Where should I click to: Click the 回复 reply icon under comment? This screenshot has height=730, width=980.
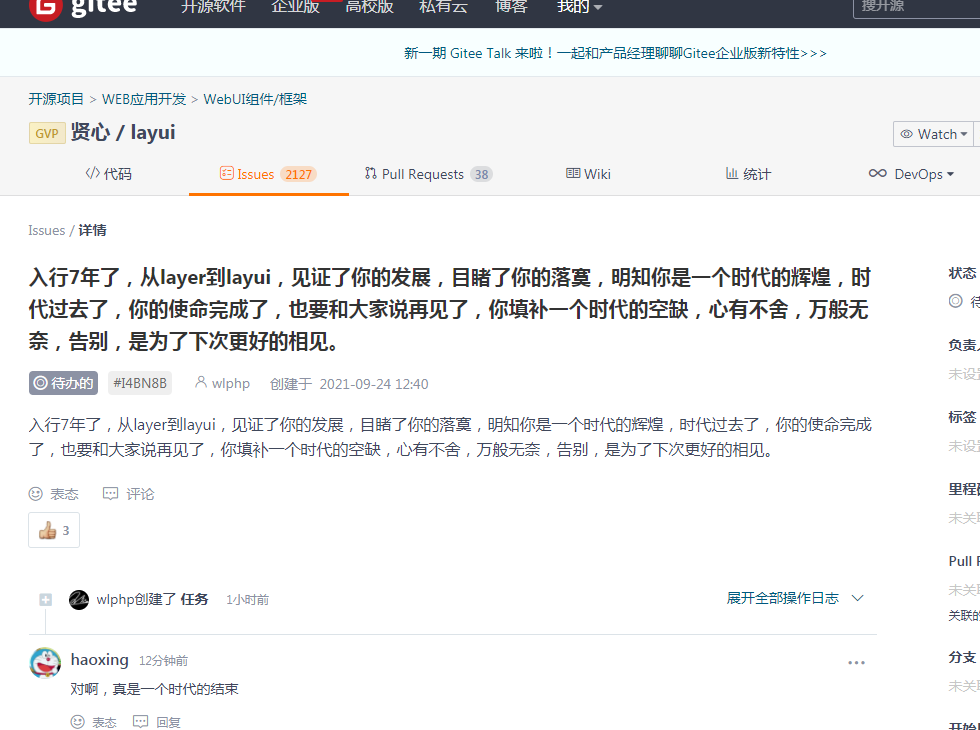click(x=141, y=721)
